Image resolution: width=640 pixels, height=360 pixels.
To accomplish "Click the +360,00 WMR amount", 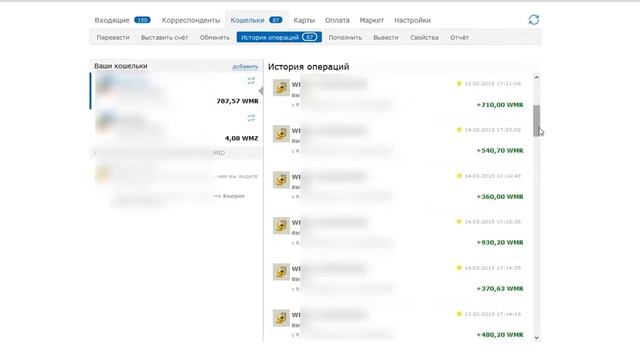I will (500, 197).
